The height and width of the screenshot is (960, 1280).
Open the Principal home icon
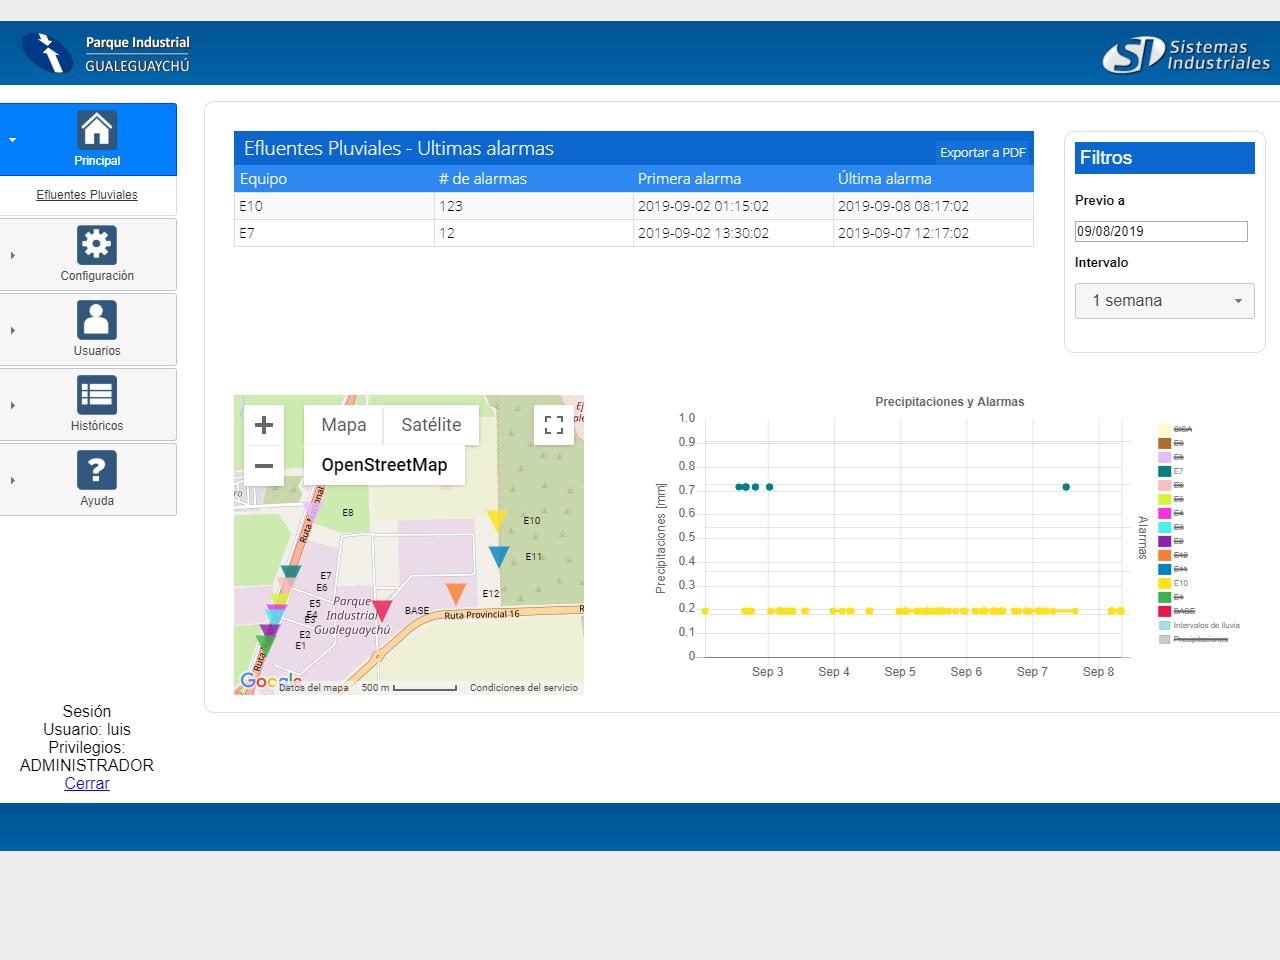97,130
